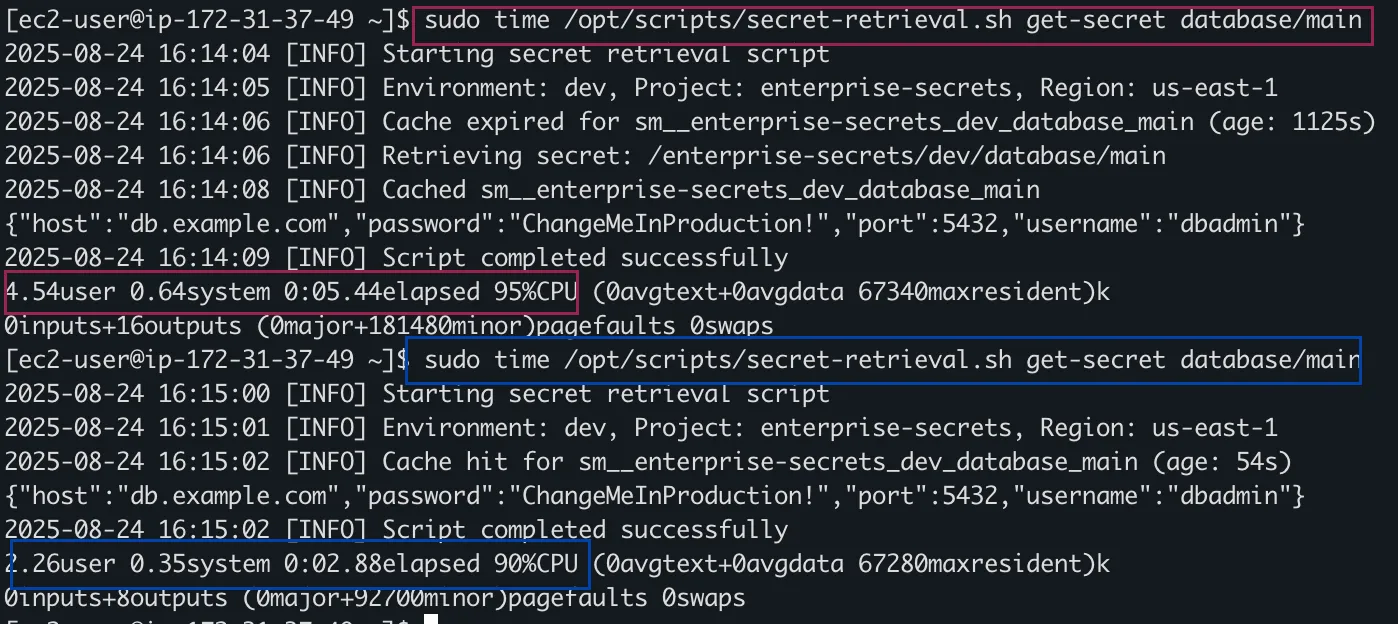The width and height of the screenshot is (1398, 624).
Task: Click the second JSON secret output line
Action: point(655,496)
